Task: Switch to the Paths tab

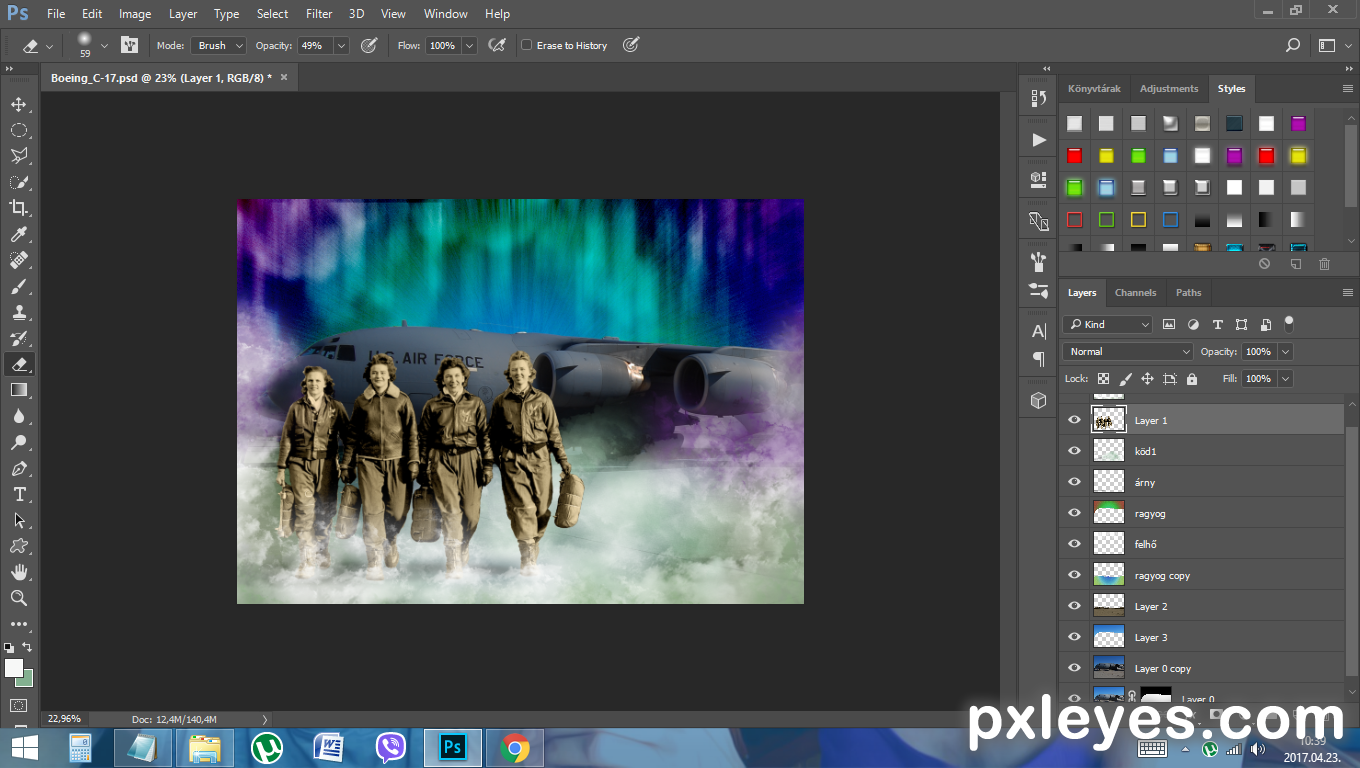Action: coord(1189,293)
